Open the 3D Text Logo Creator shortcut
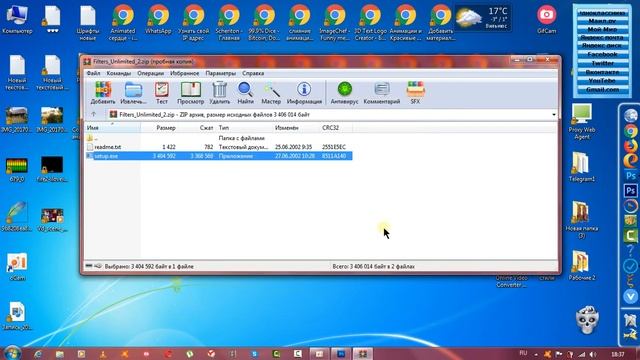This screenshot has width=640, height=360. (370, 23)
